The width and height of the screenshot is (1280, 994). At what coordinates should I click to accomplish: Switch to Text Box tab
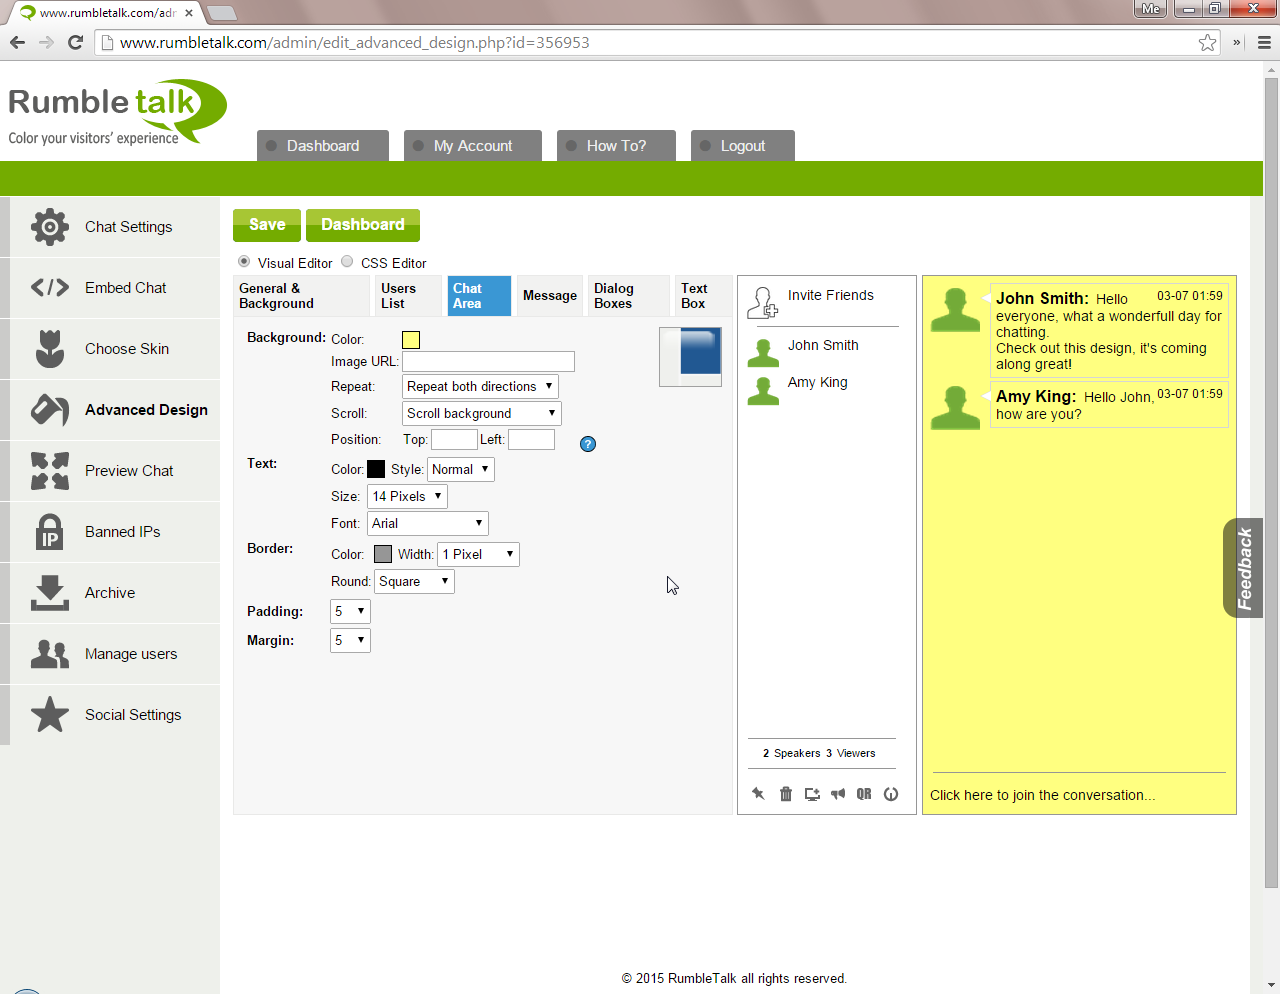coord(703,296)
